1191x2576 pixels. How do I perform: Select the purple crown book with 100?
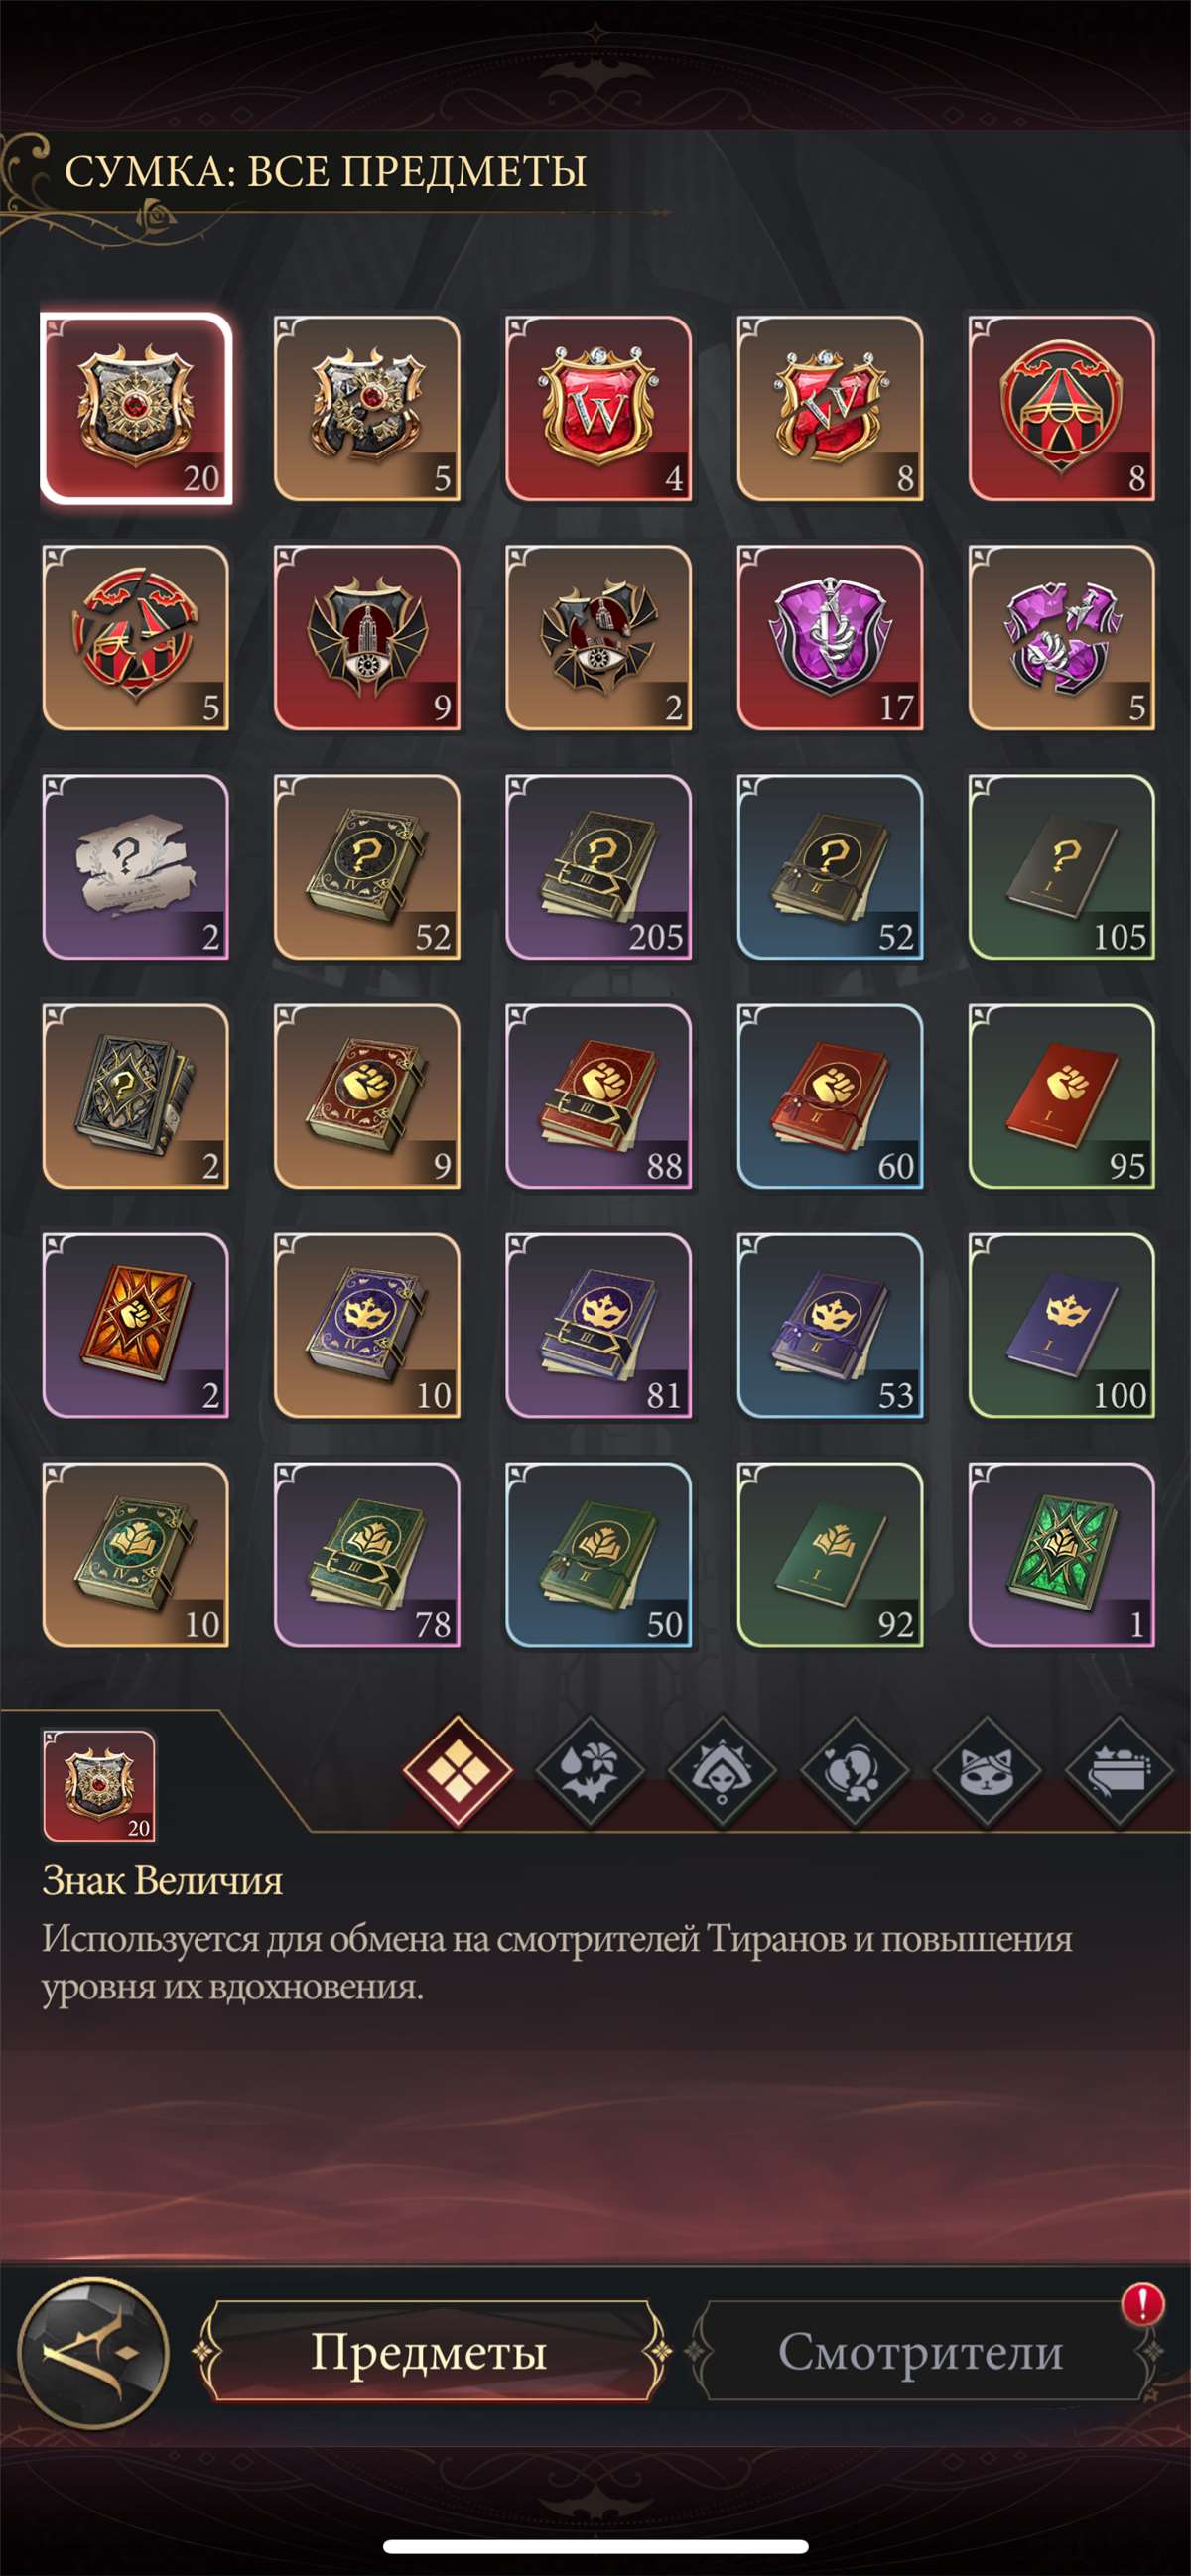pos(1061,1325)
